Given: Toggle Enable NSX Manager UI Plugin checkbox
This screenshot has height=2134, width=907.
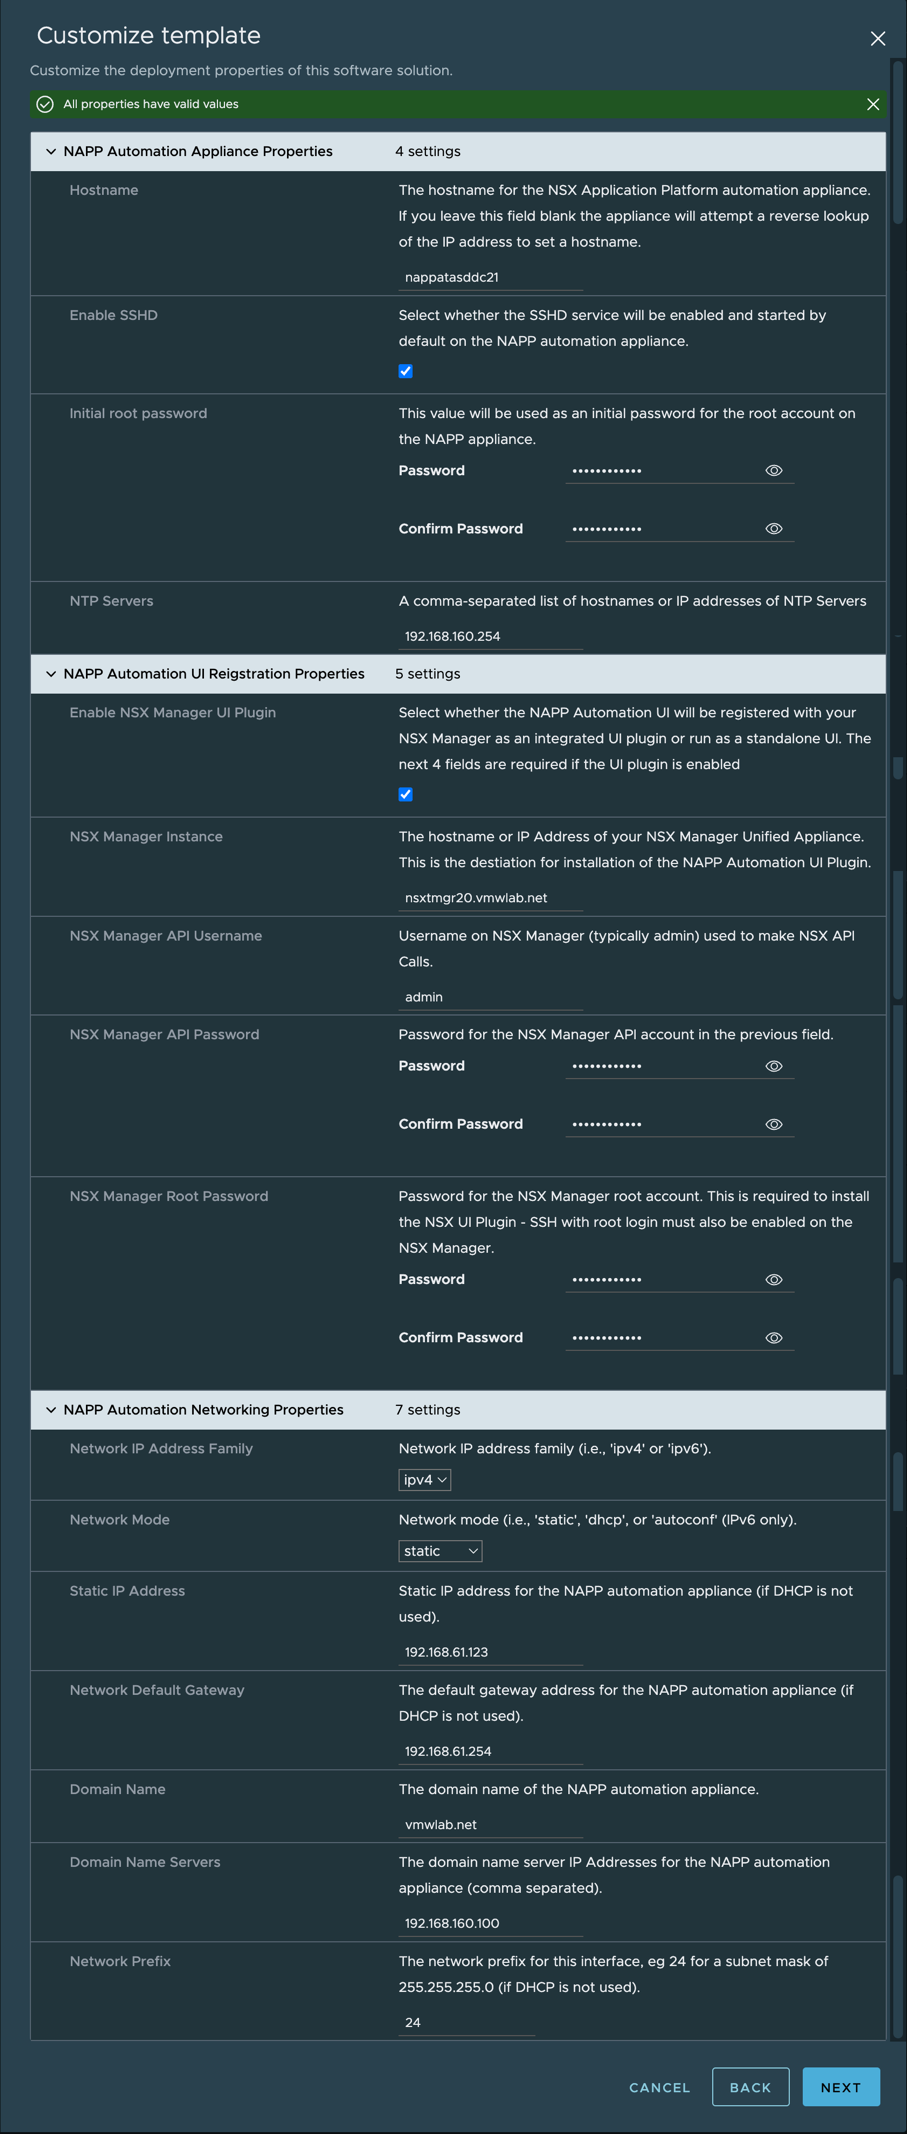Looking at the screenshot, I should 406,794.
